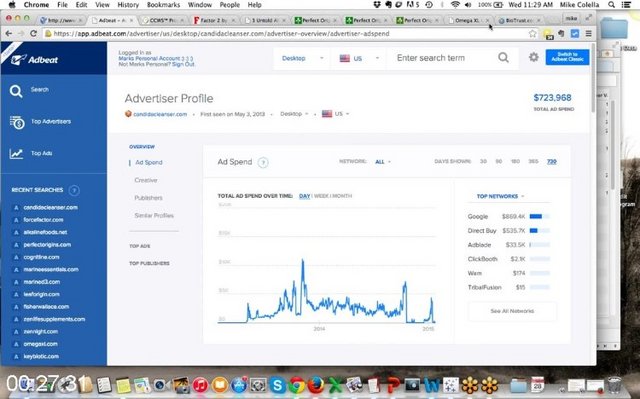Open the Top Advertisers money icon

click(x=17, y=122)
